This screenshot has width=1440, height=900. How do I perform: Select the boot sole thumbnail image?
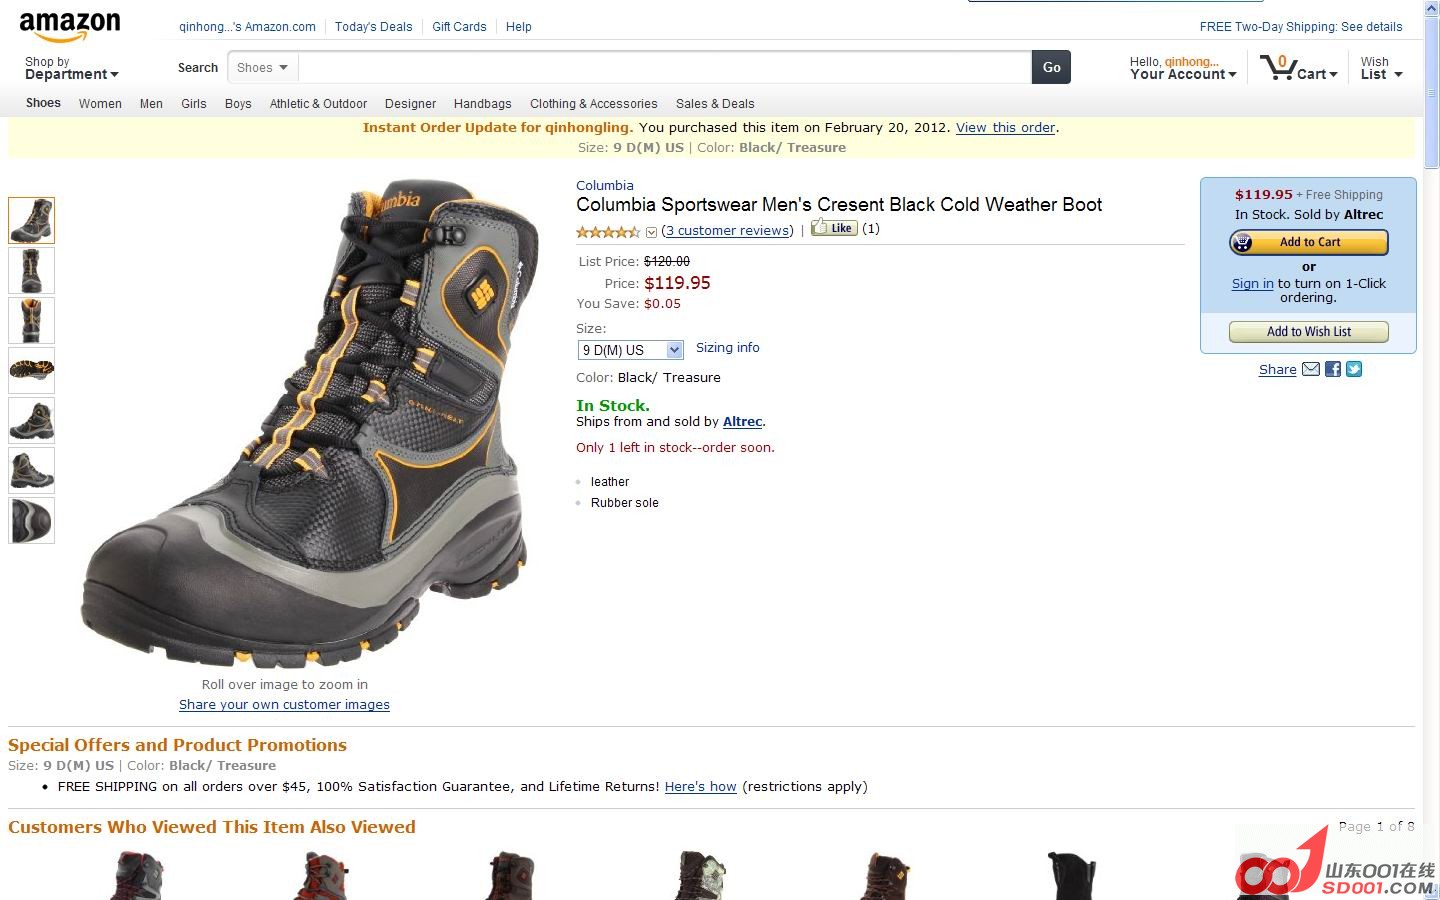point(32,371)
